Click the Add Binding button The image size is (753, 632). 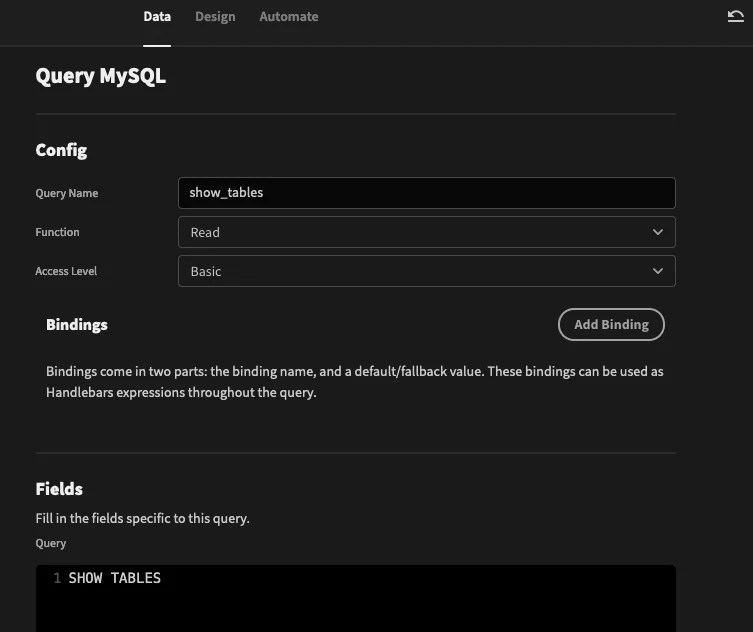click(611, 325)
